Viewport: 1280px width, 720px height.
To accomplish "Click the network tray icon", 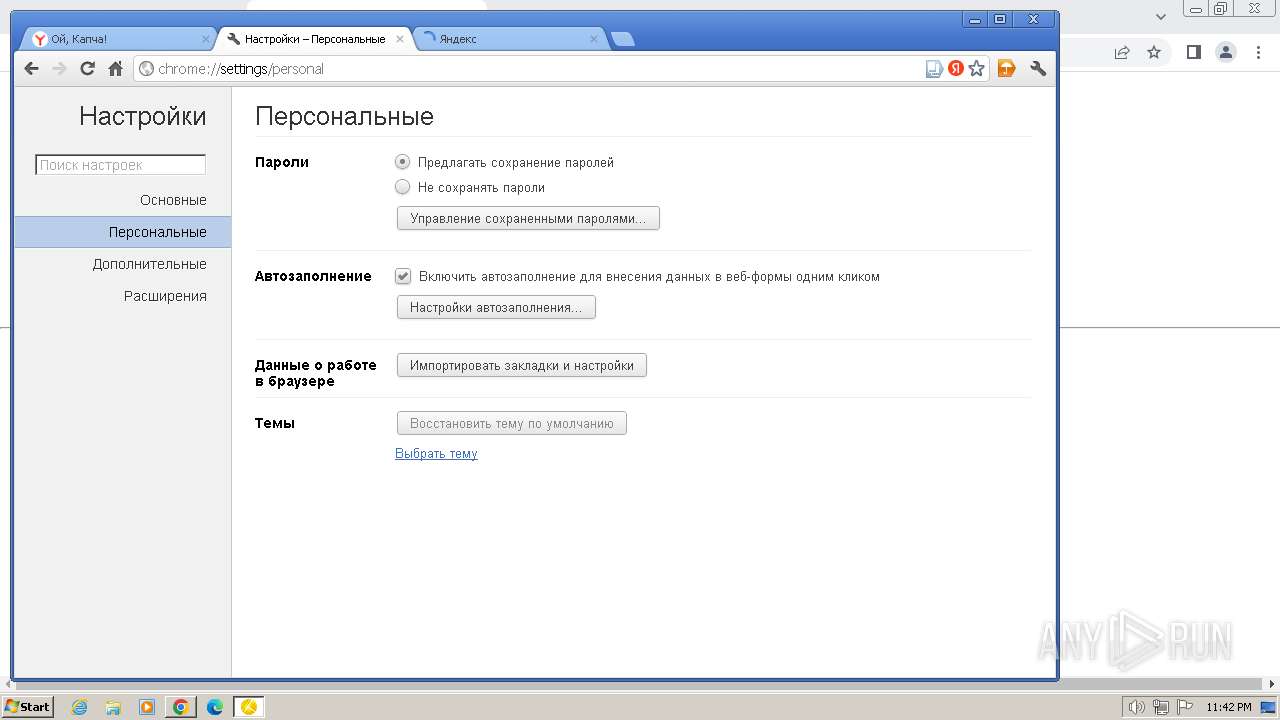I will tap(1161, 707).
